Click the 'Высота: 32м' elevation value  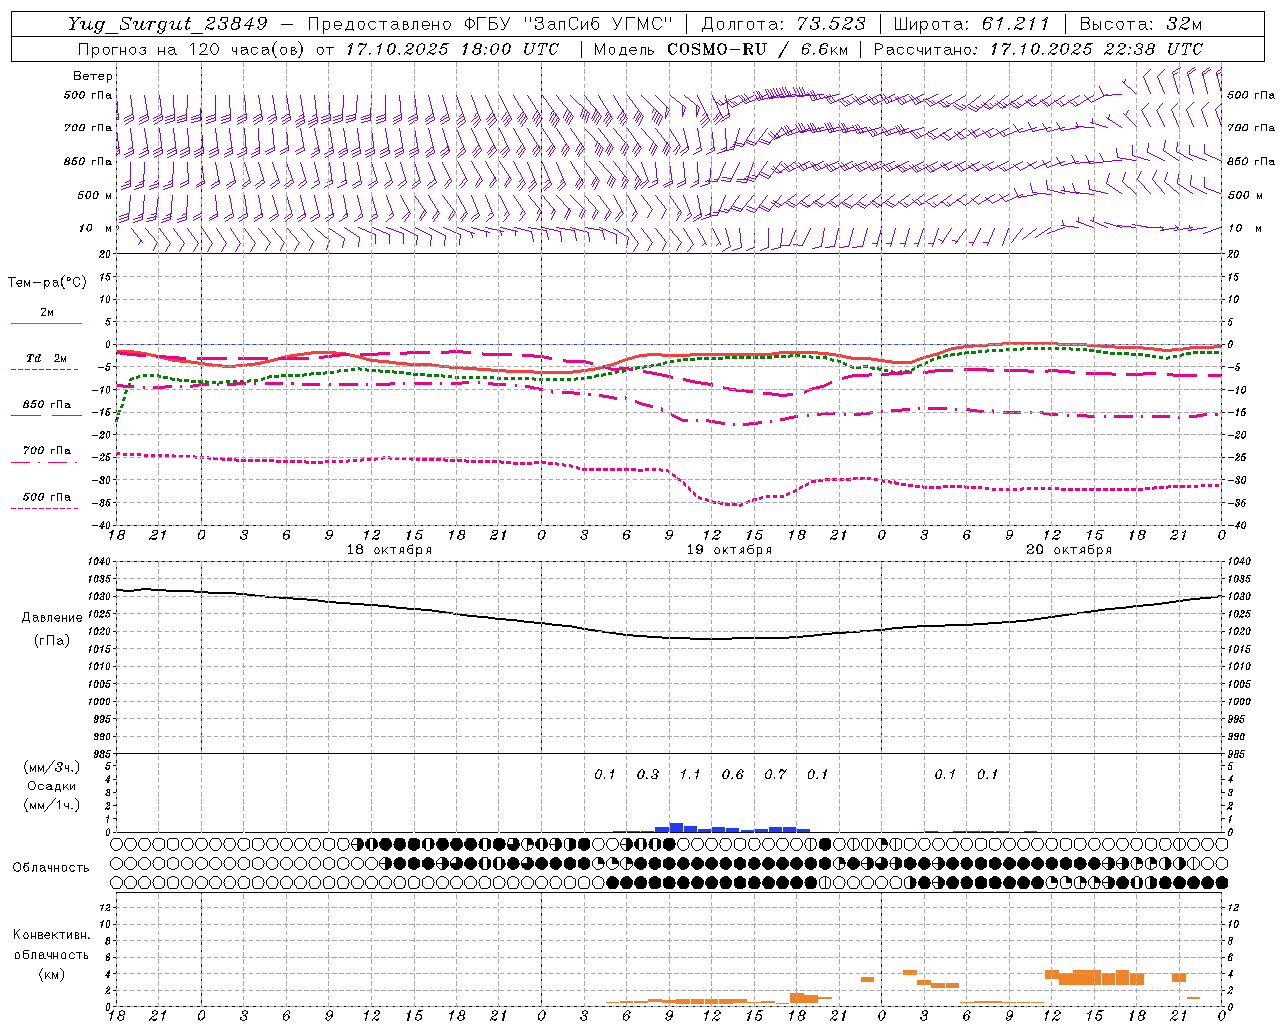[x=1141, y=24]
